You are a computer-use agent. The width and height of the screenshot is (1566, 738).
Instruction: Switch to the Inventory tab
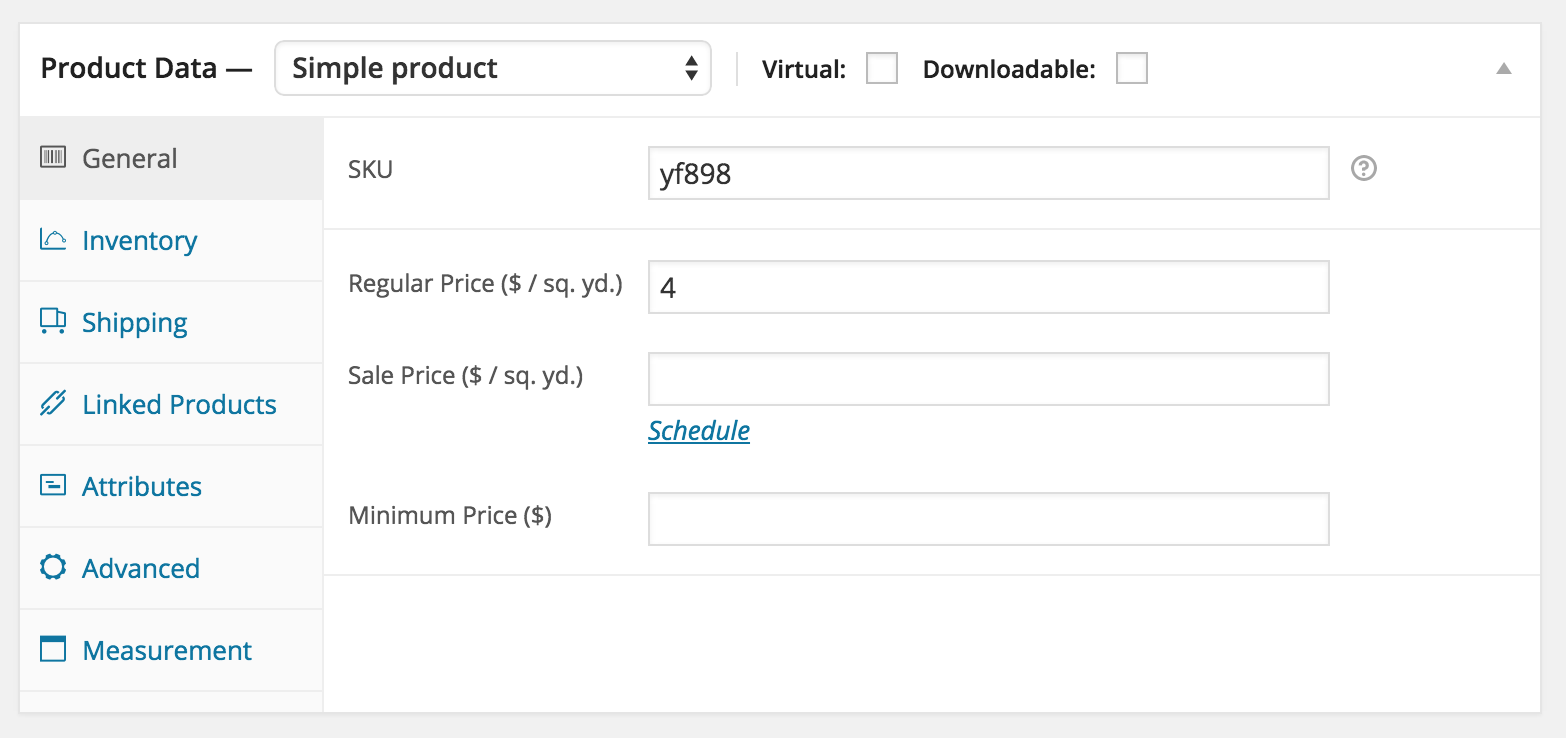point(140,241)
